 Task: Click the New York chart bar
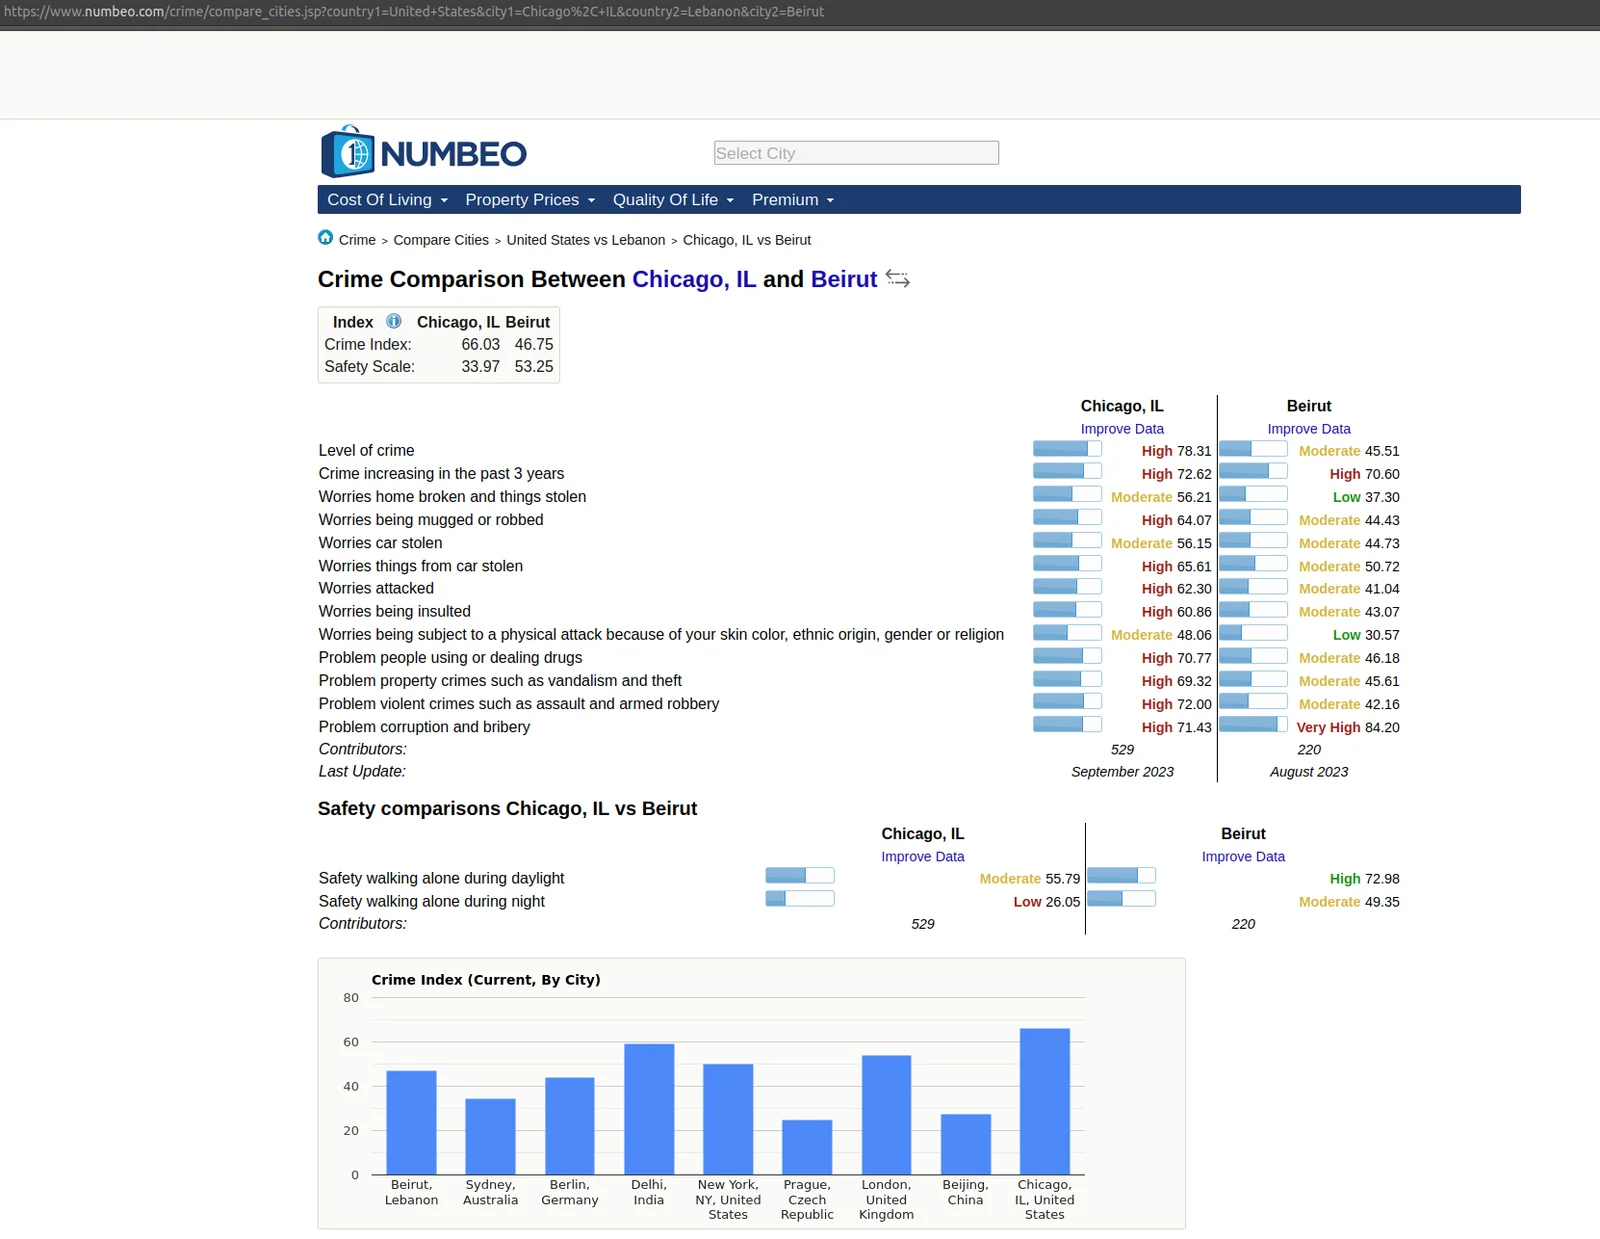728,1120
